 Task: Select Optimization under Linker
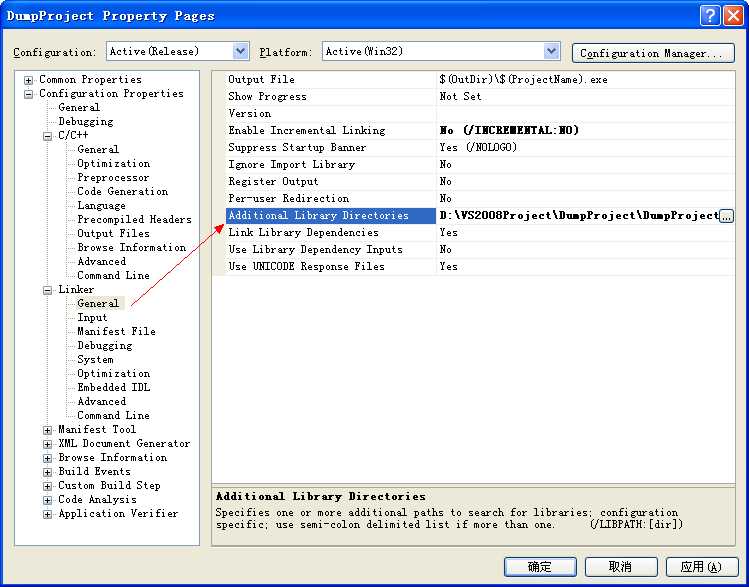[113, 373]
